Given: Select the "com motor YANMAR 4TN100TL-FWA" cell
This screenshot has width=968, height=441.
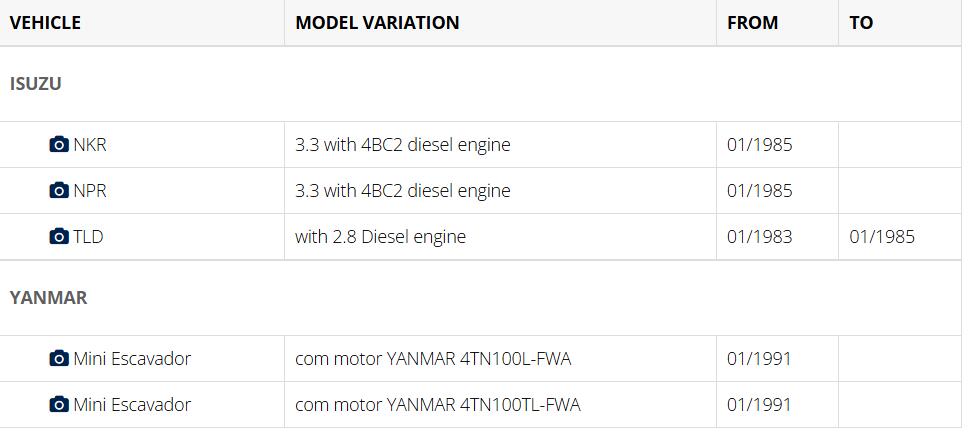Looking at the screenshot, I should [x=437, y=405].
